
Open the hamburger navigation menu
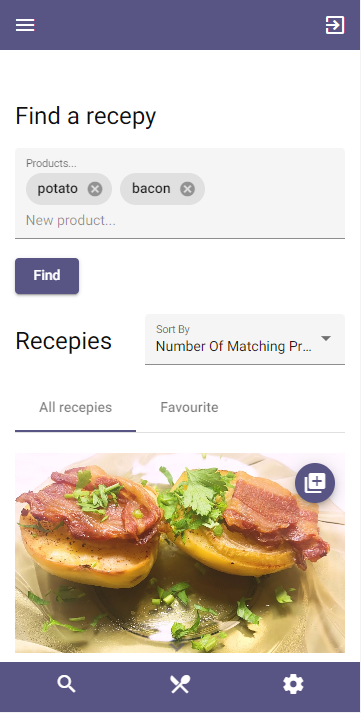25,25
